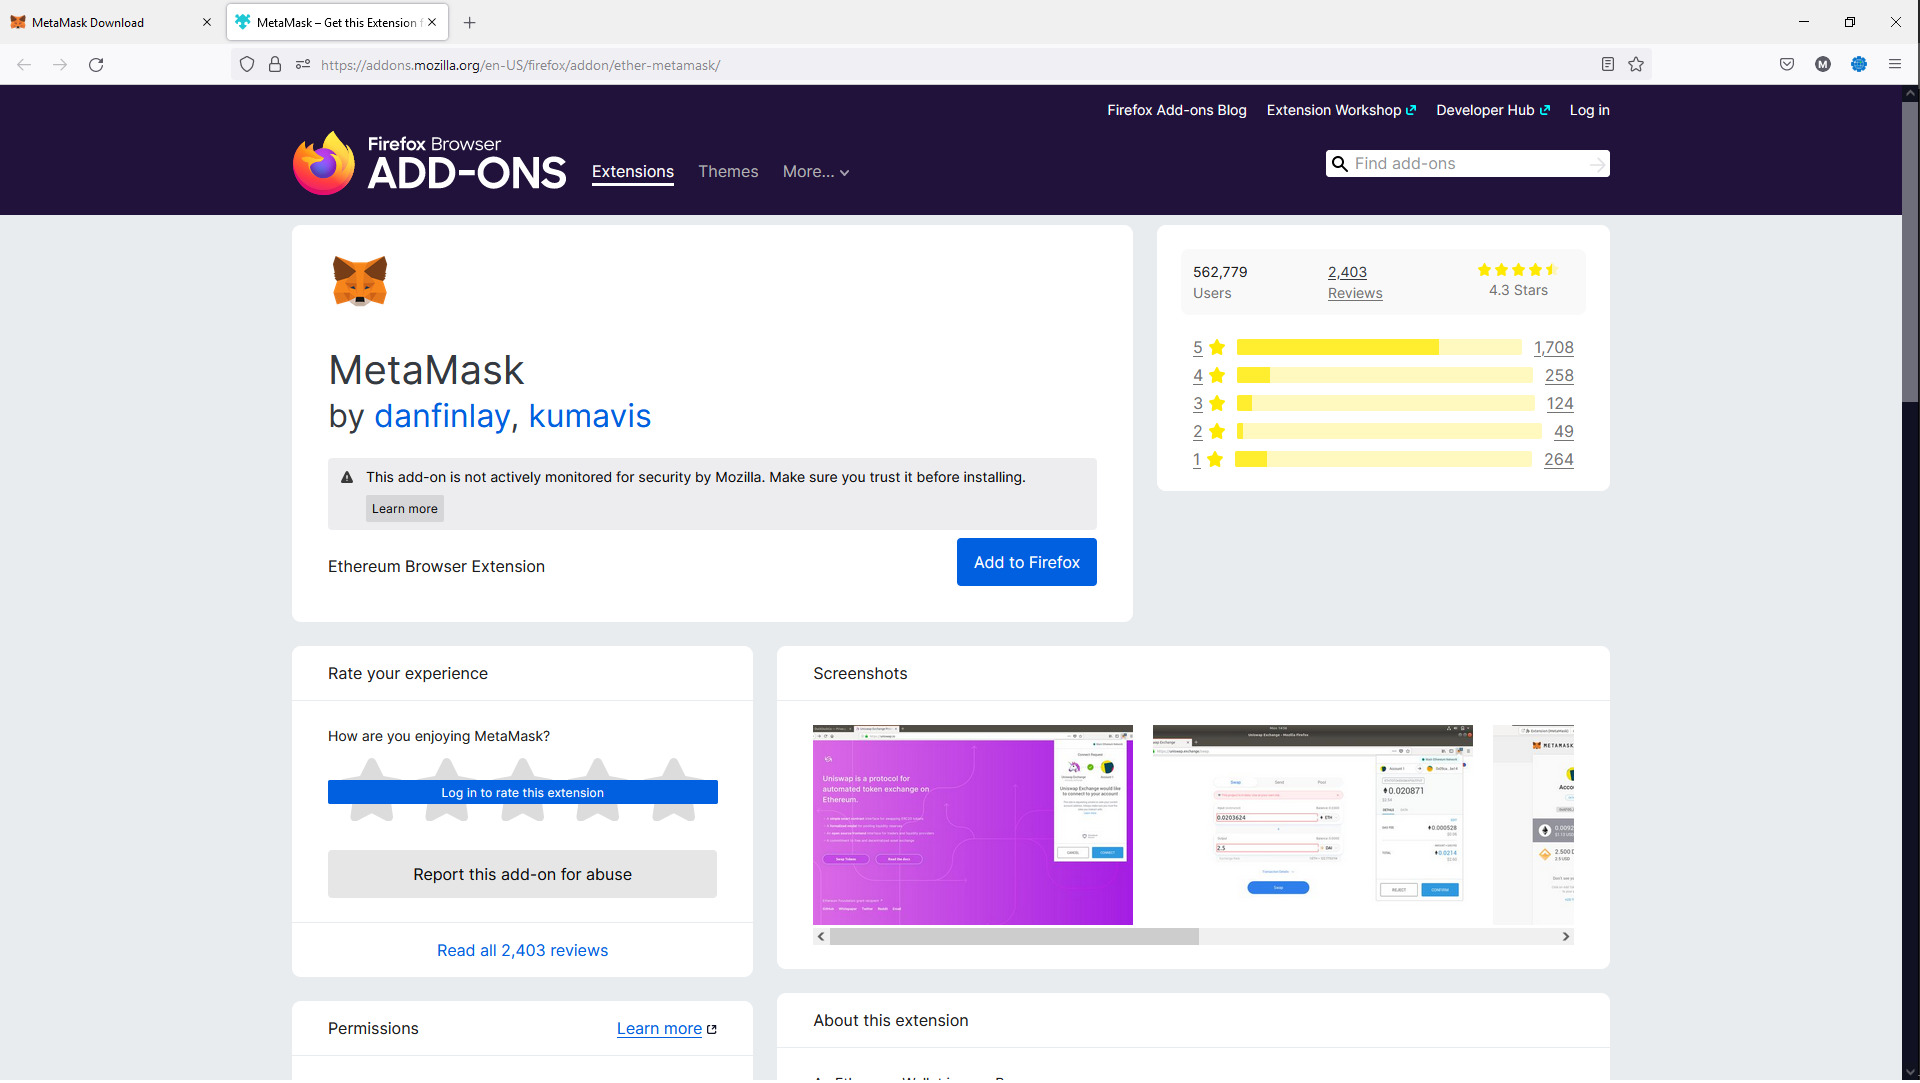Click the 124 three-star review count
Viewport: 1920px width, 1083px height.
1560,404
